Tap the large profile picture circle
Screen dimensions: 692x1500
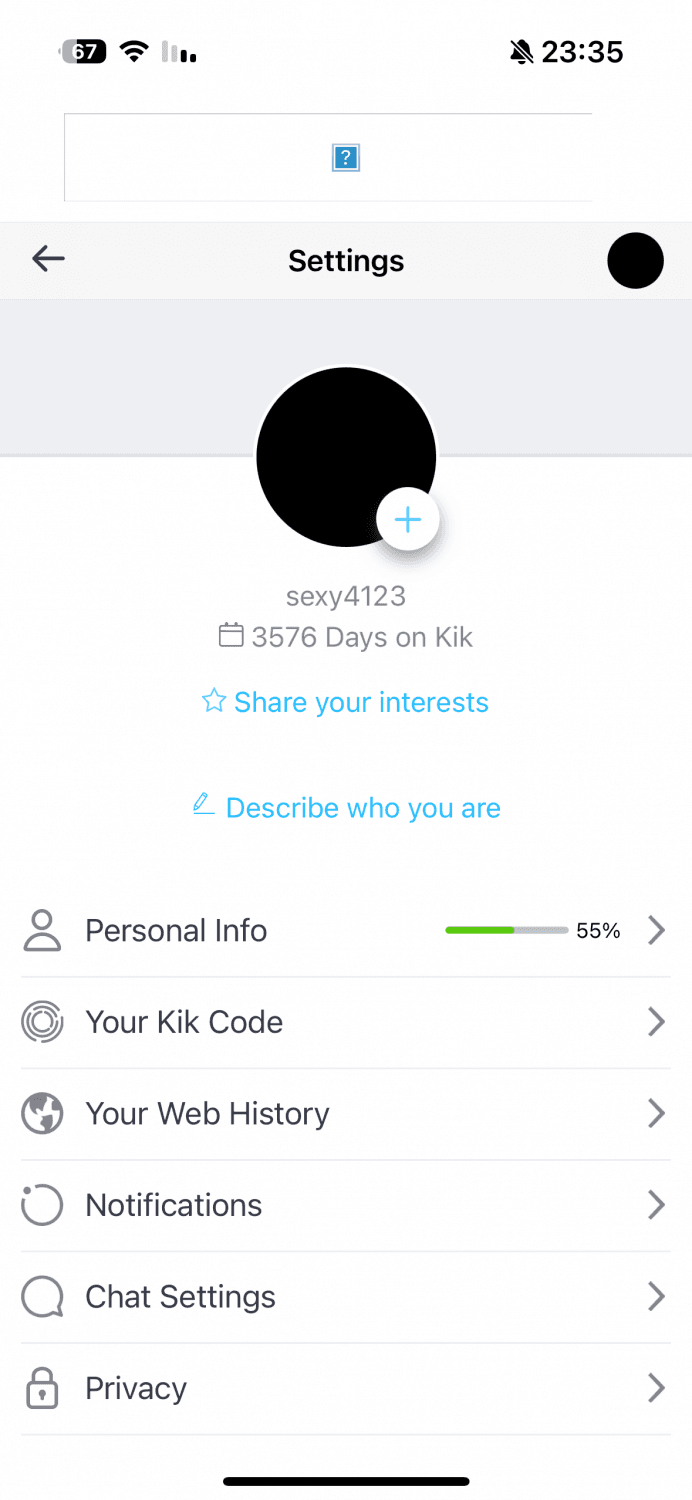tap(346, 457)
